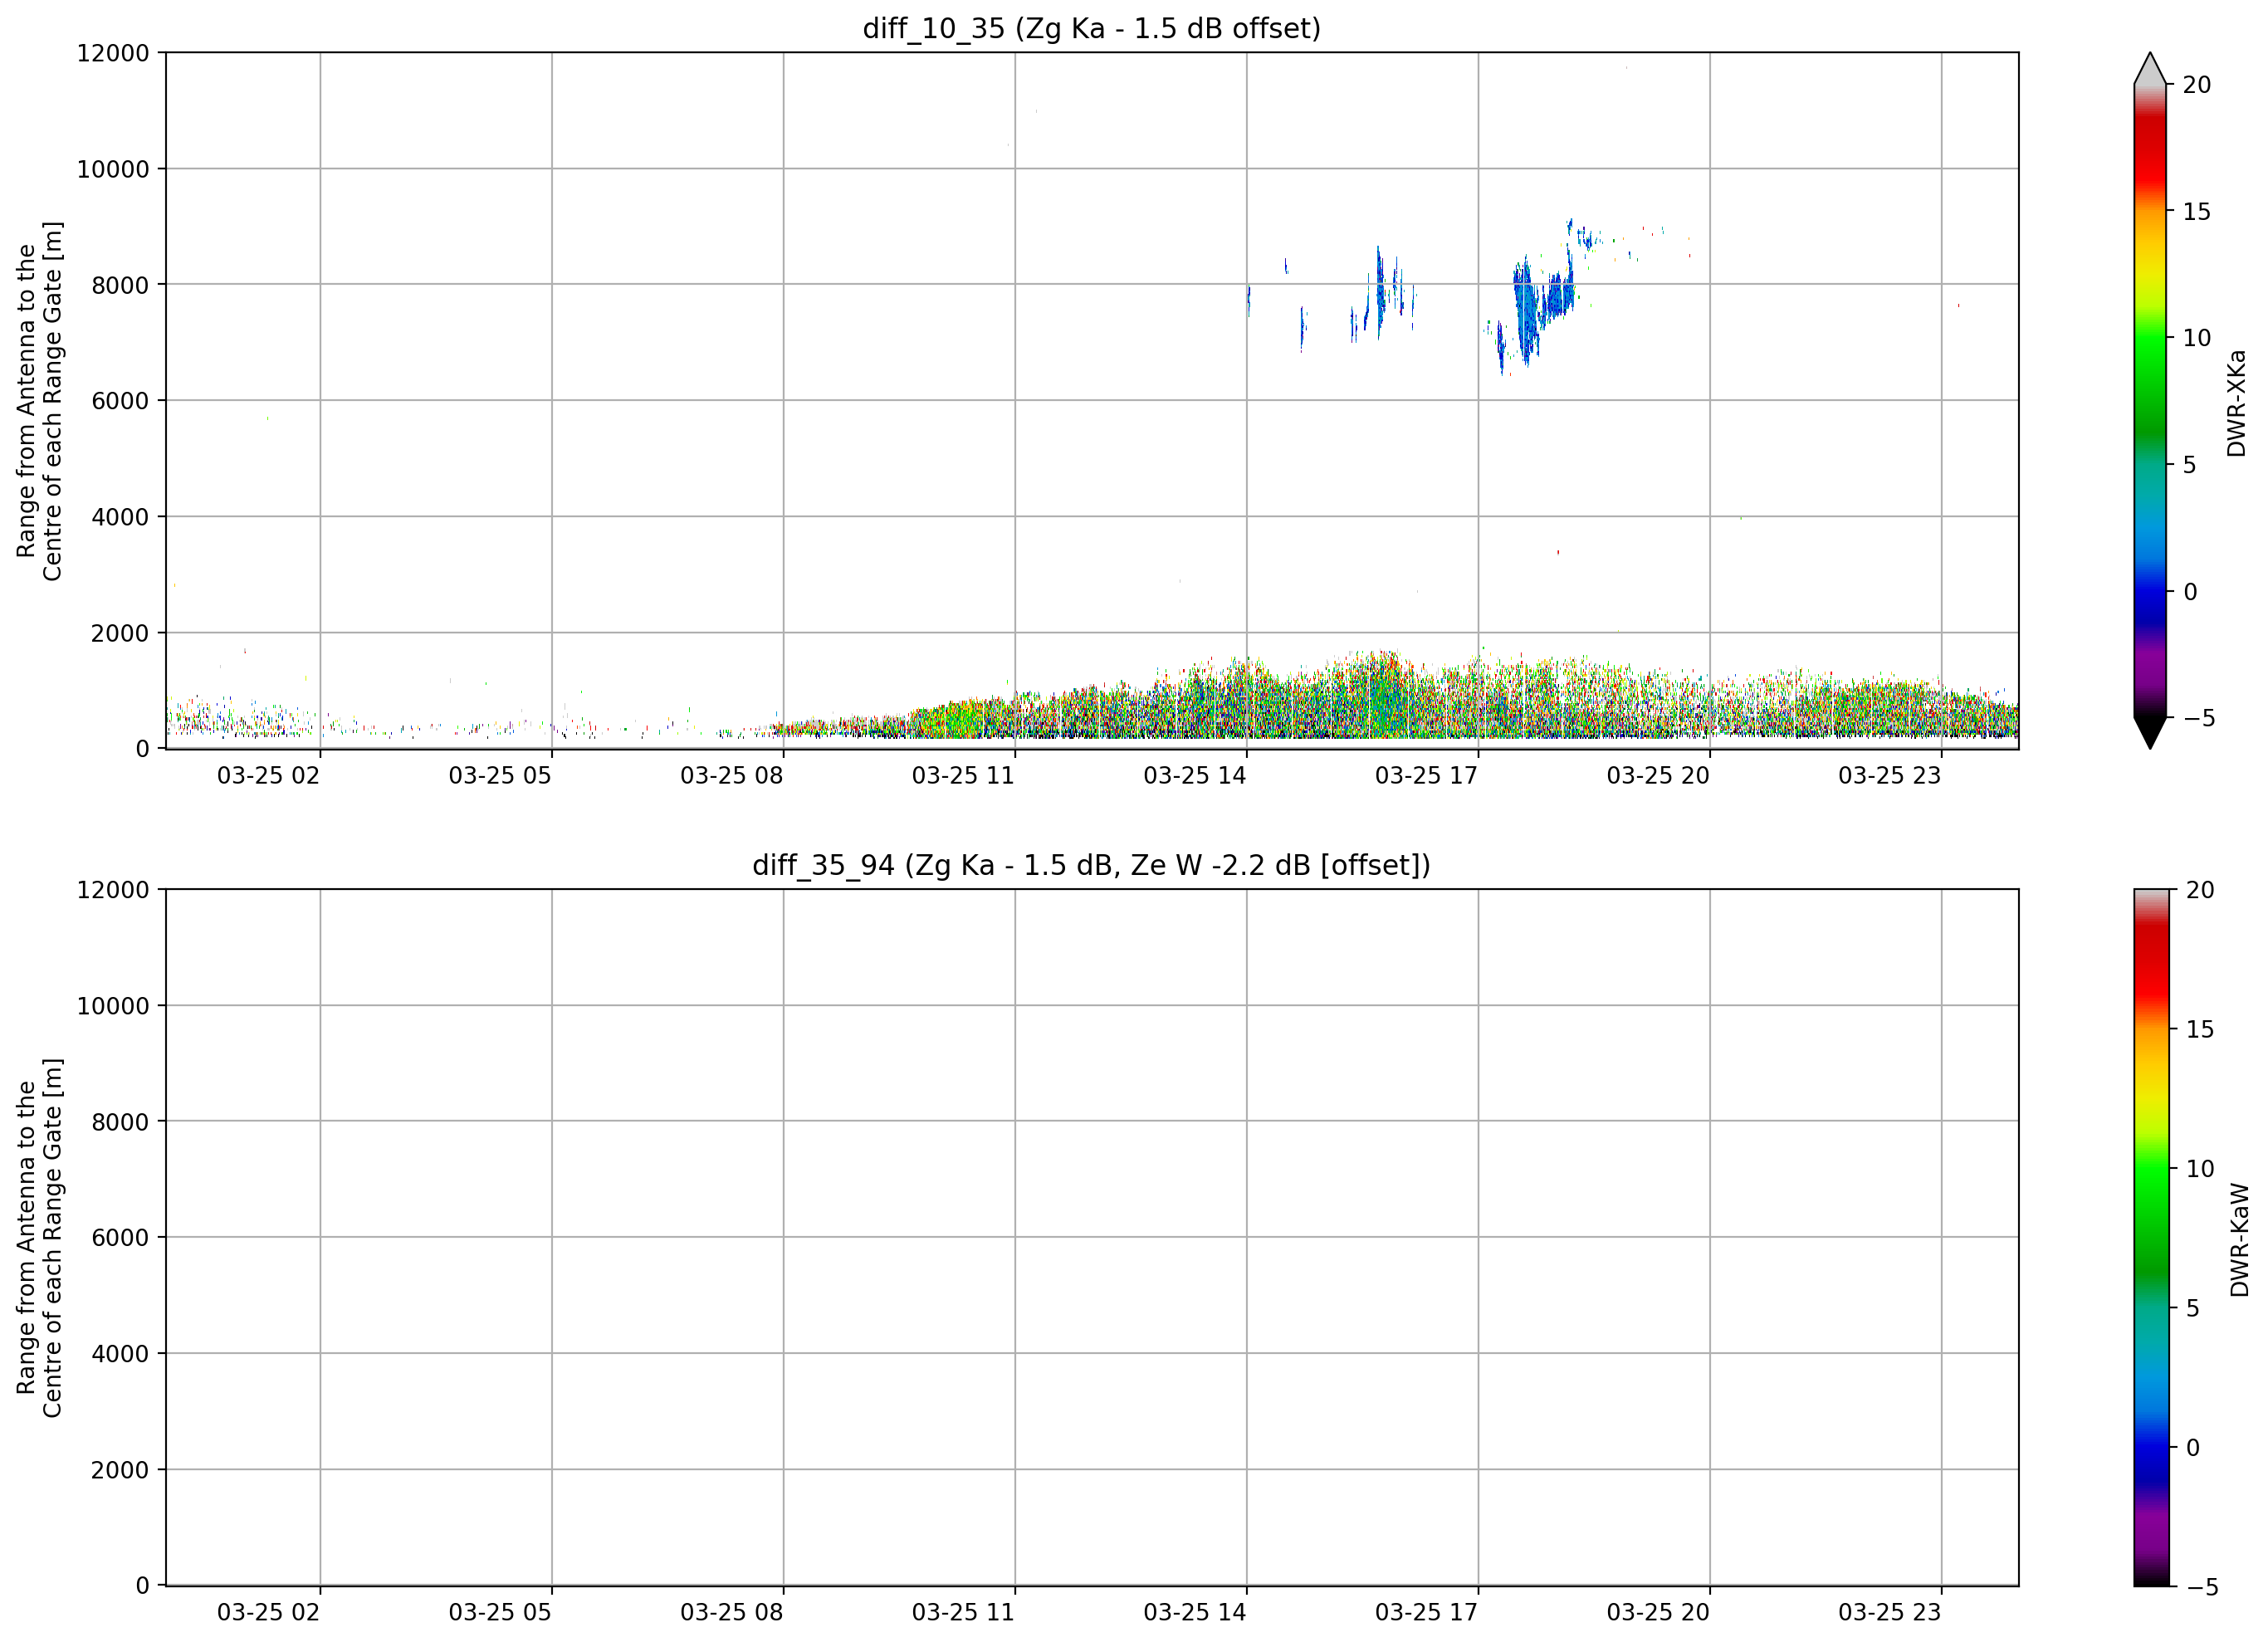Click the top plot's y-axis range label

coord(39,401)
